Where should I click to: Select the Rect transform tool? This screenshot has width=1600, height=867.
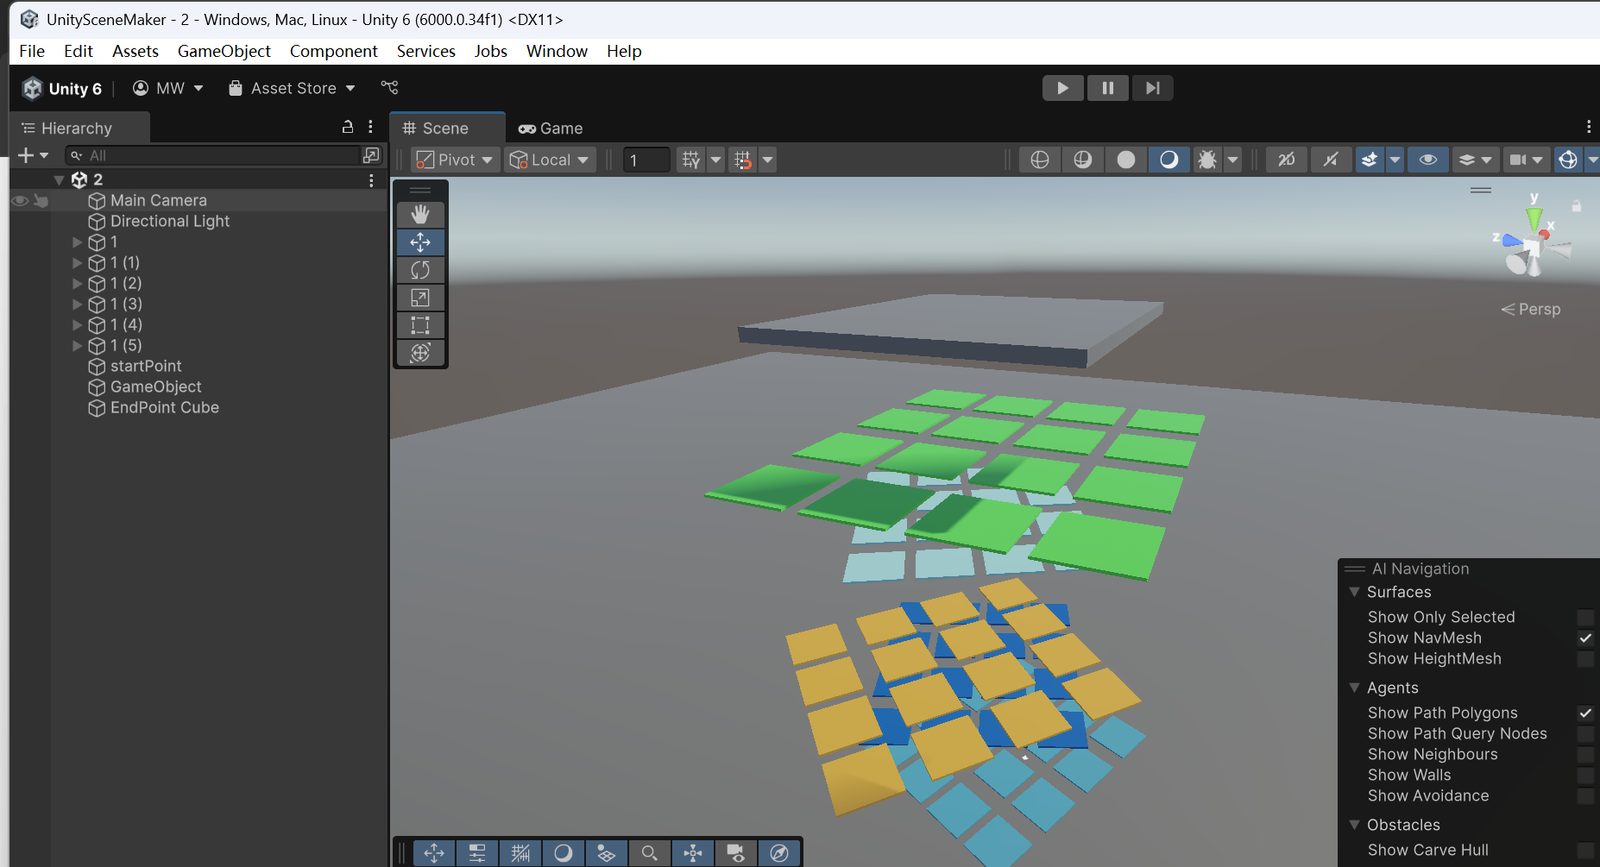420,325
